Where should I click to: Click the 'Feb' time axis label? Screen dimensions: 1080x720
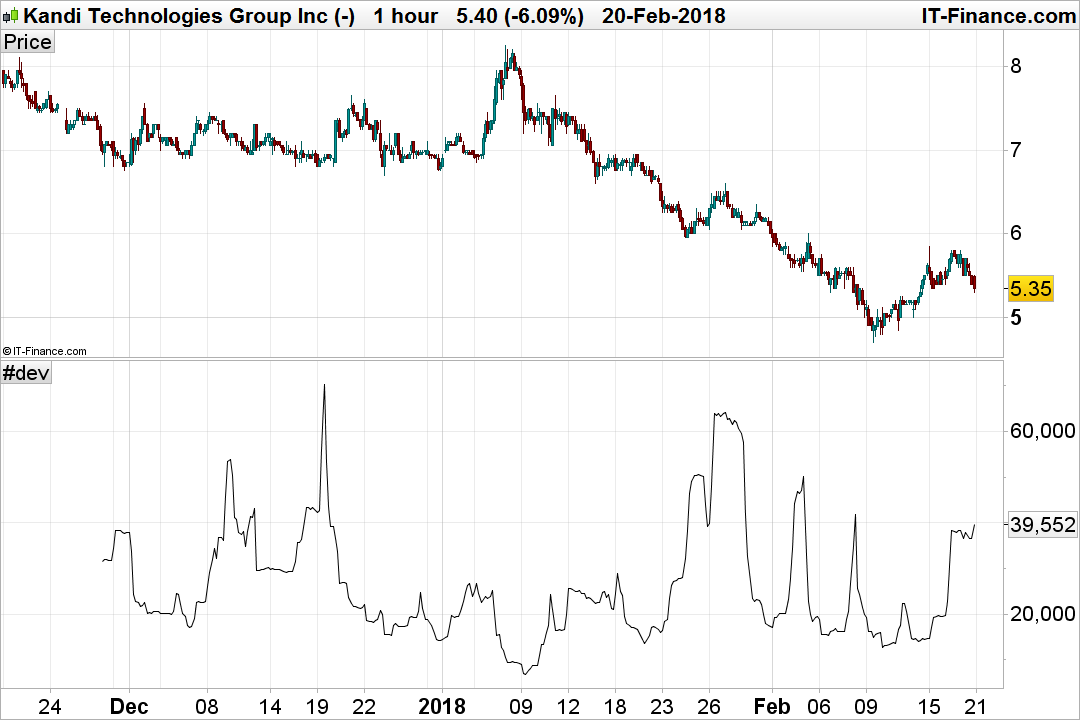pos(772,706)
